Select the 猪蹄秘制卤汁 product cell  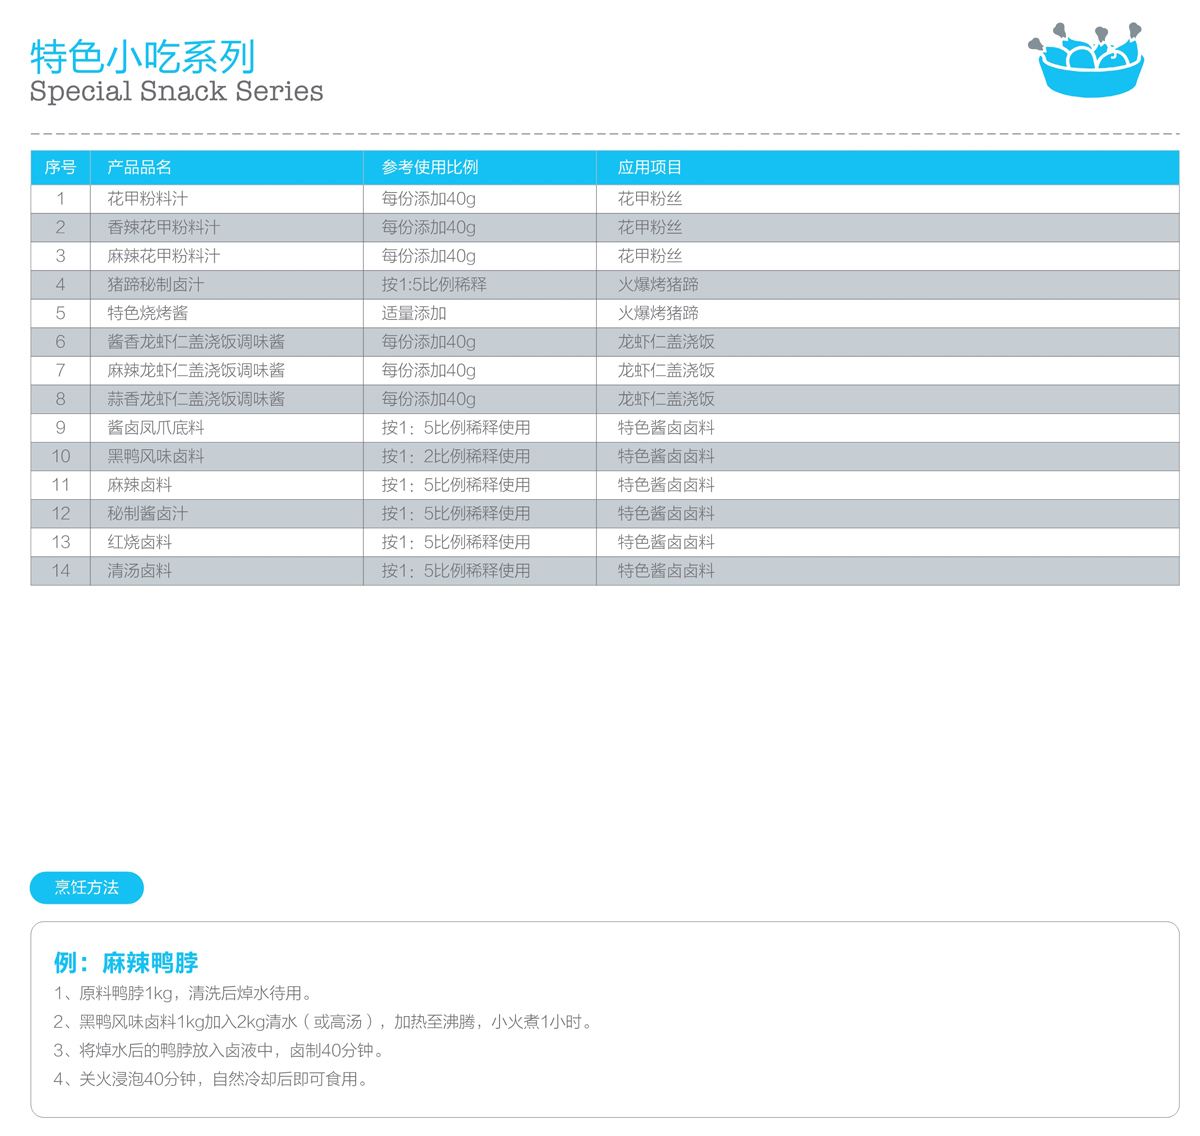pos(156,285)
